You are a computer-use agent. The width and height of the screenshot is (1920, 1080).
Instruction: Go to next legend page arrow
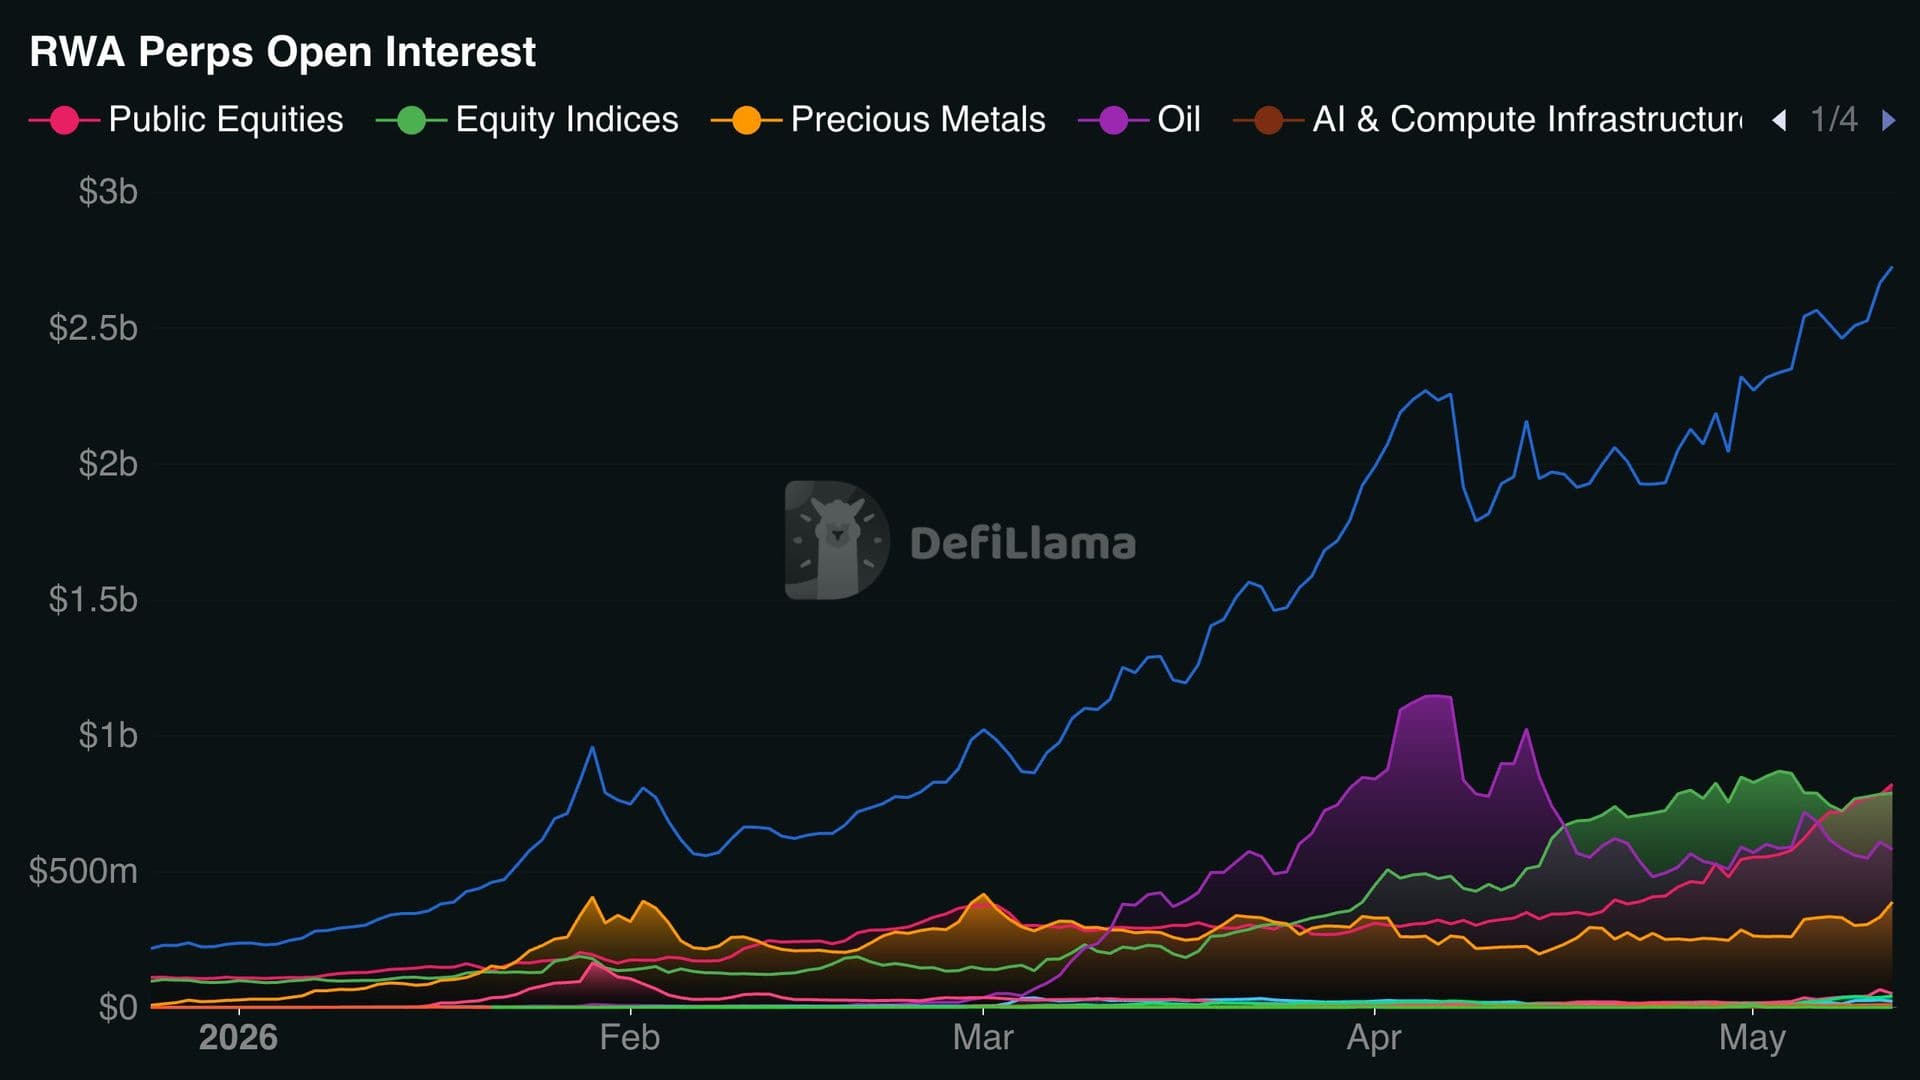tap(1888, 120)
